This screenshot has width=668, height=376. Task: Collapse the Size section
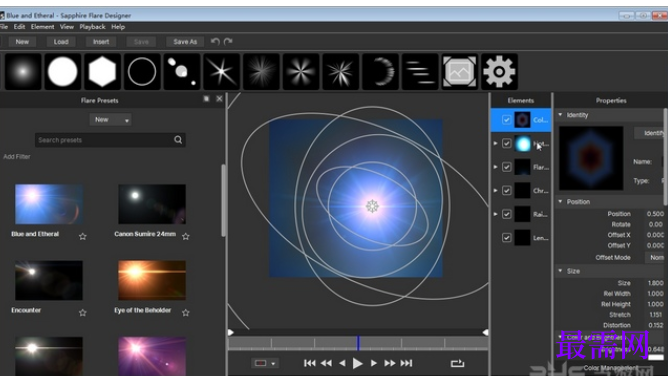561,271
